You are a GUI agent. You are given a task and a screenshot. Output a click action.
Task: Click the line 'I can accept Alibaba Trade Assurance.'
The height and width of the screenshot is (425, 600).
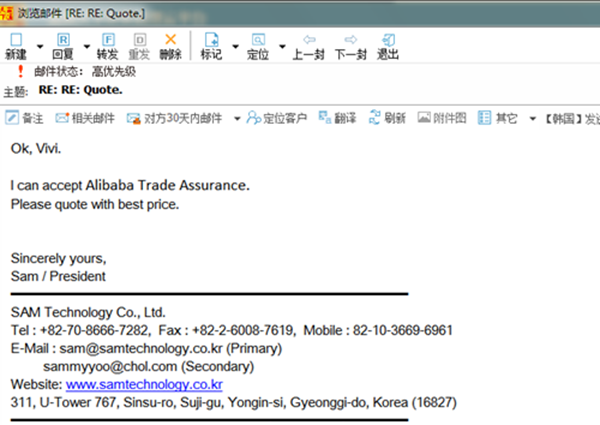click(130, 186)
